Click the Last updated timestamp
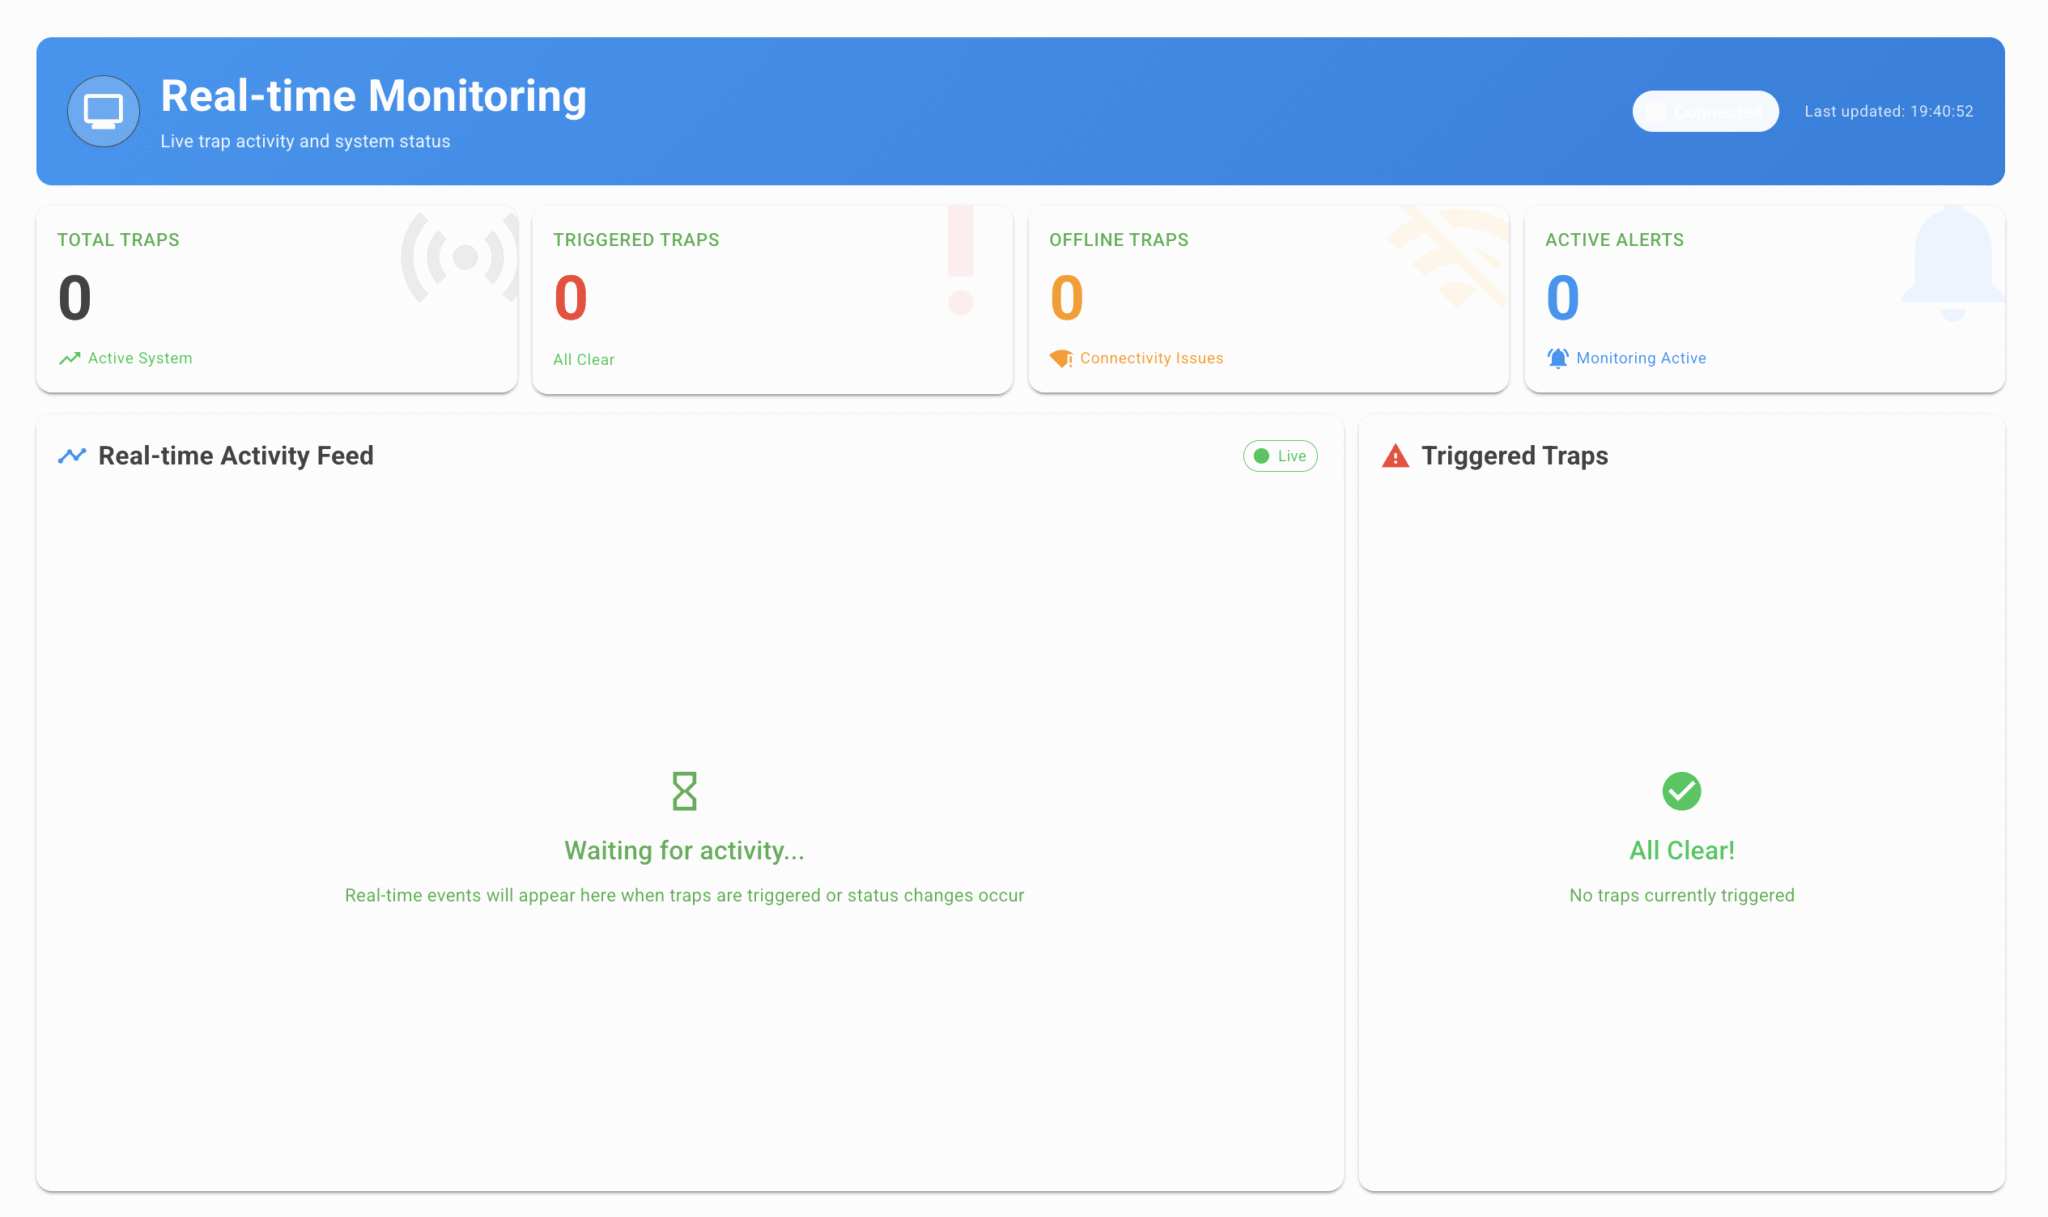 [x=1888, y=111]
